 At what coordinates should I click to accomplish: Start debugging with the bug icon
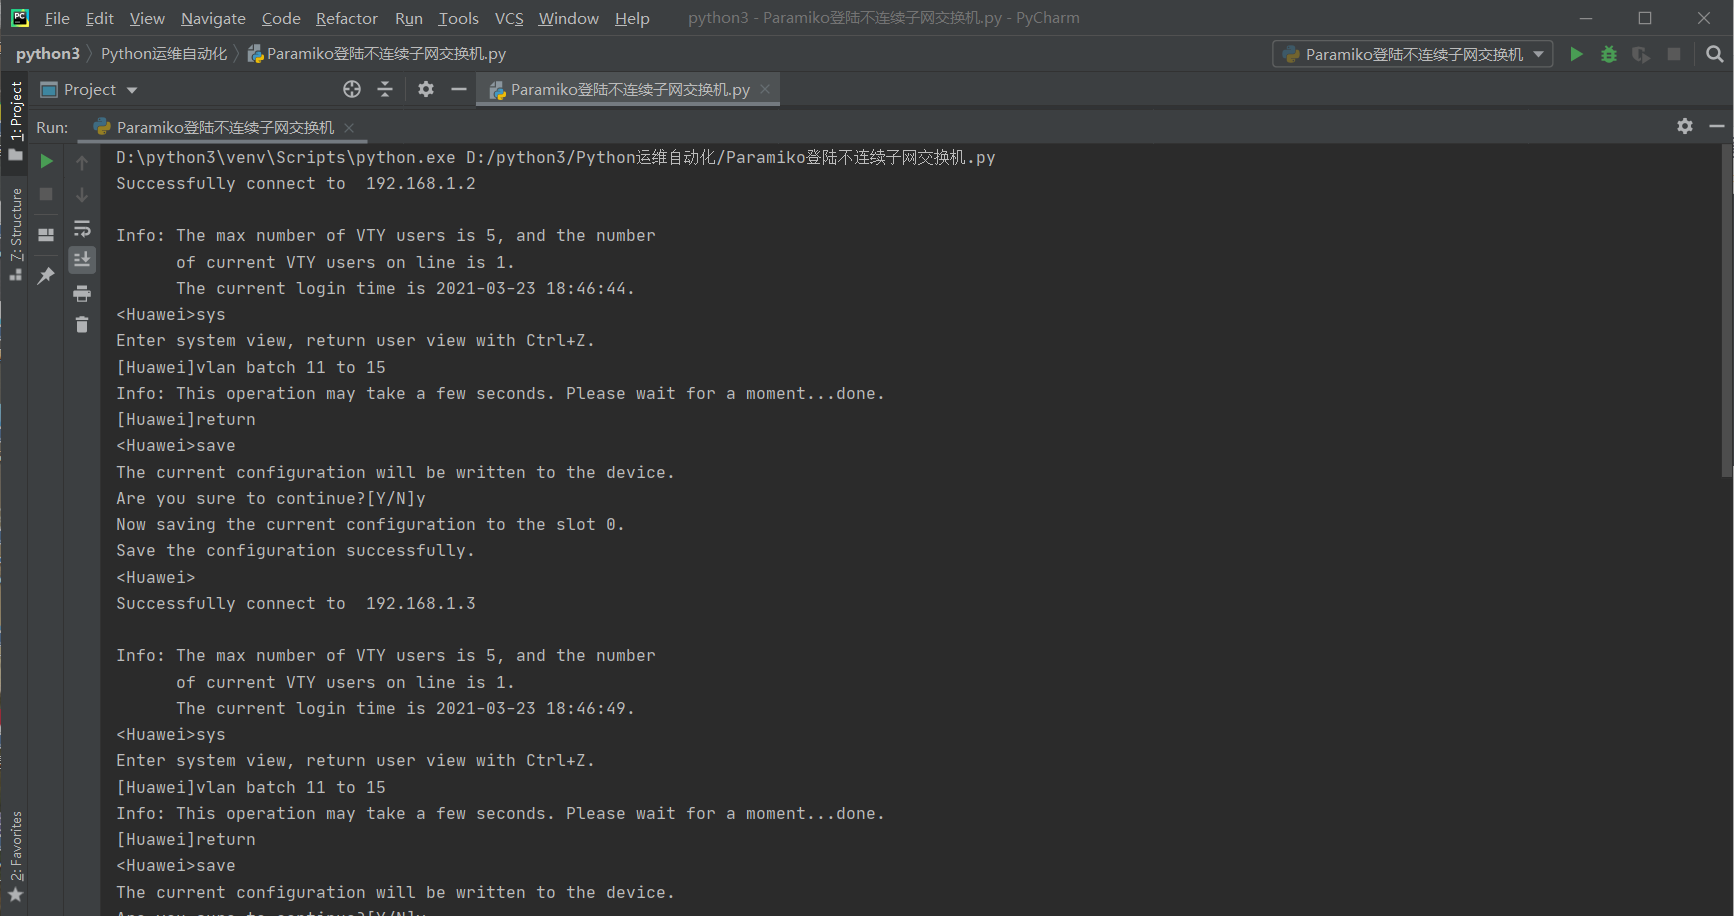(1608, 54)
